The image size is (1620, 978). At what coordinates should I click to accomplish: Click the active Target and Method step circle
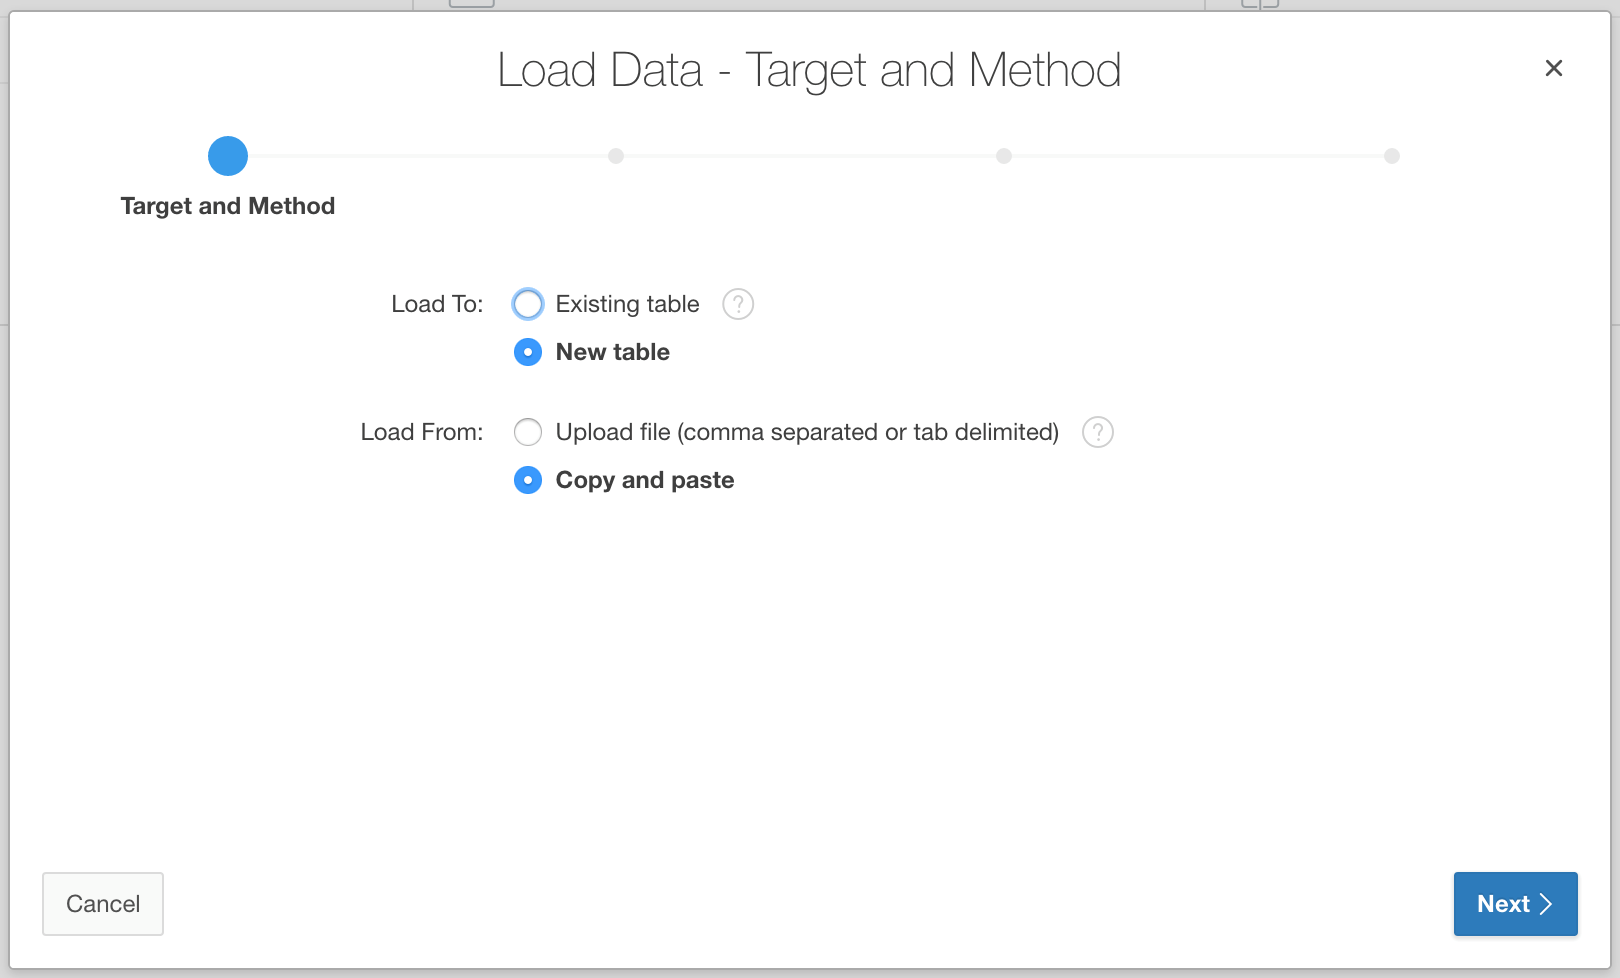pos(228,156)
